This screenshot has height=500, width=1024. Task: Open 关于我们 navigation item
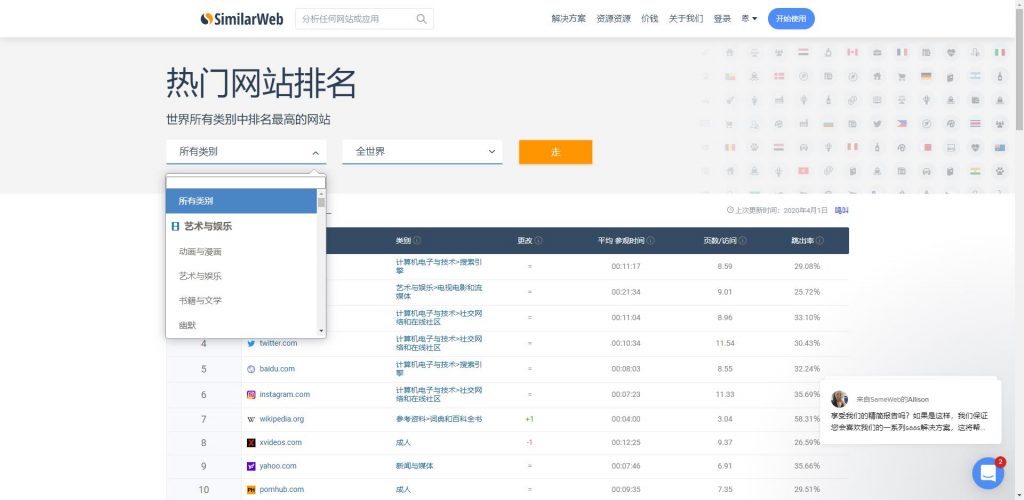click(x=686, y=19)
